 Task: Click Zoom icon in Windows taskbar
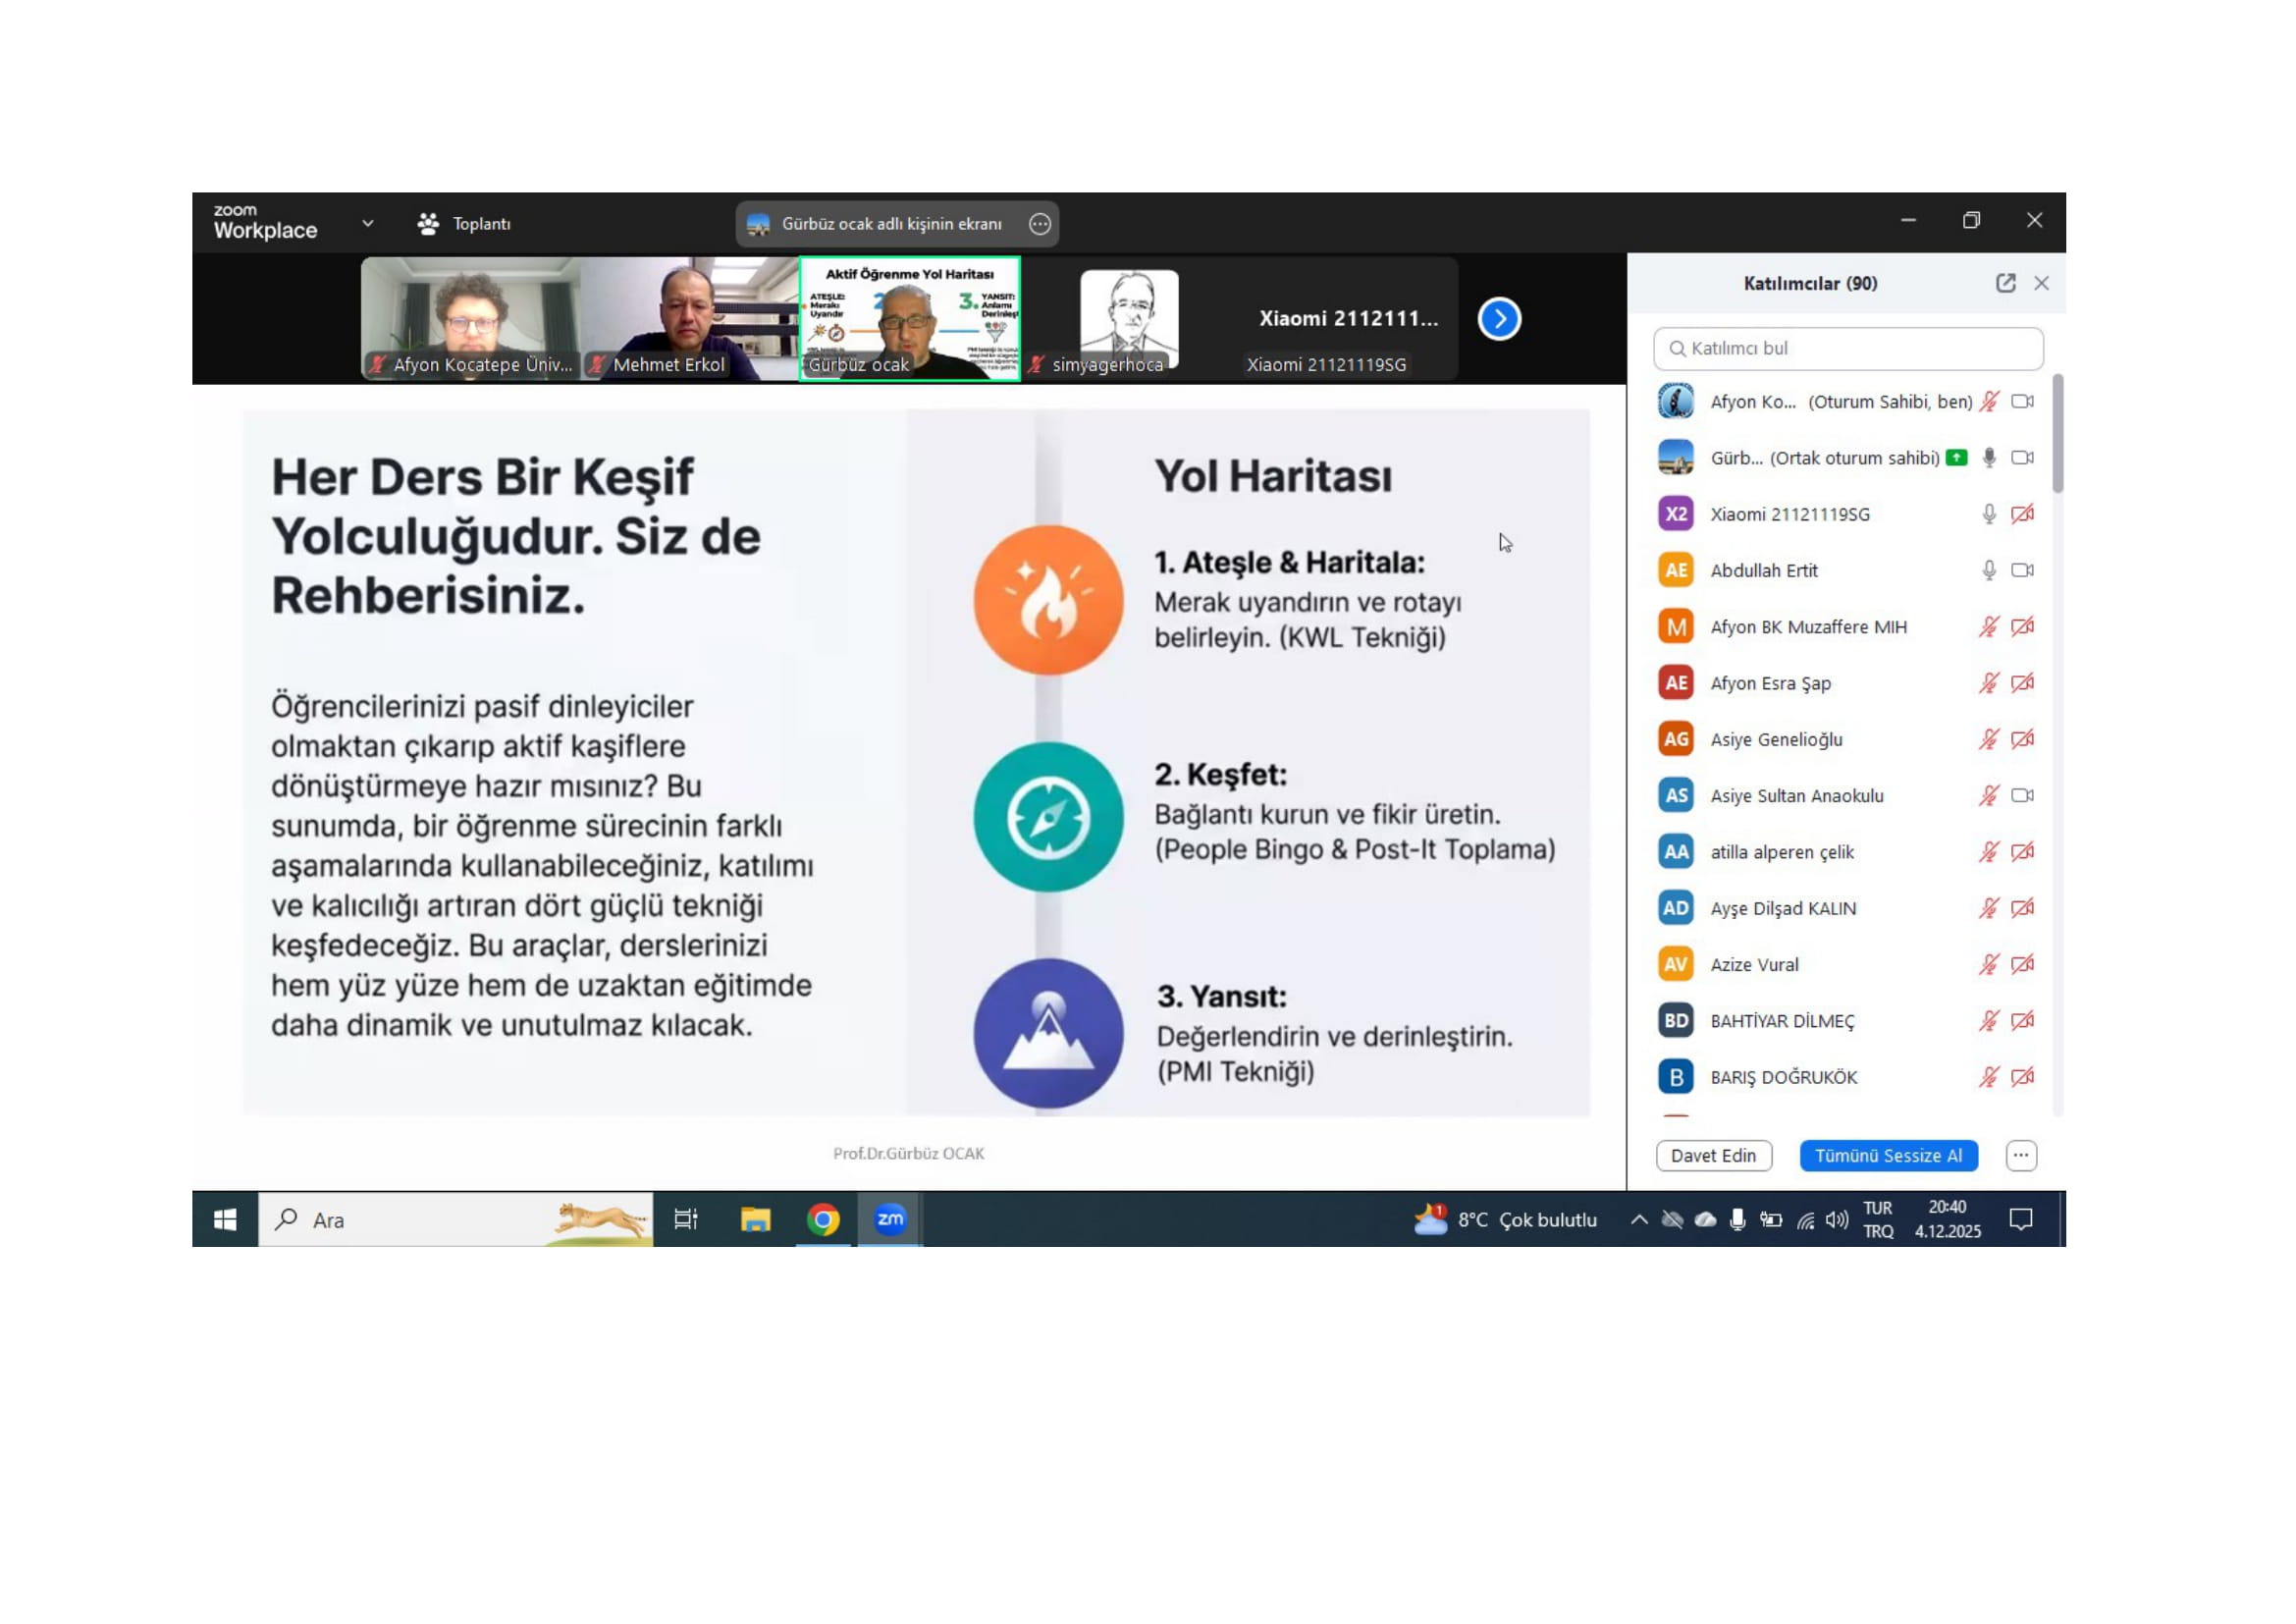(x=889, y=1219)
